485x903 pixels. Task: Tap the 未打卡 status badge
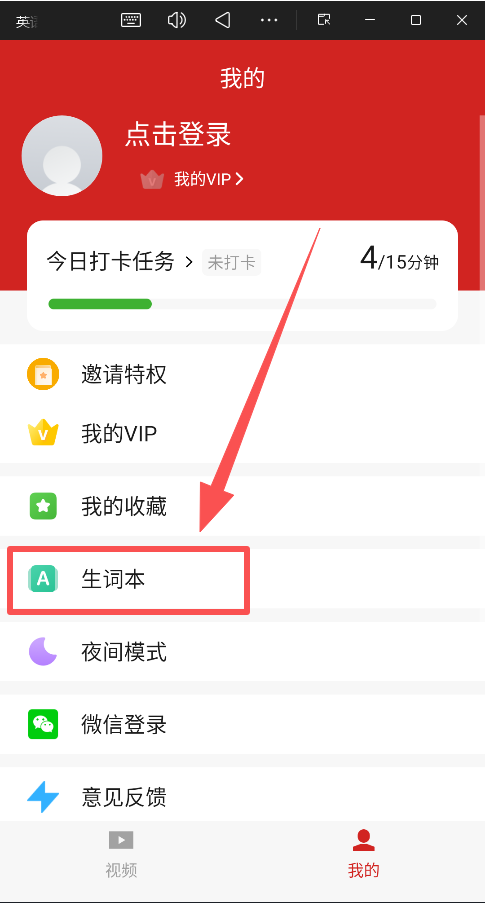[x=231, y=263]
